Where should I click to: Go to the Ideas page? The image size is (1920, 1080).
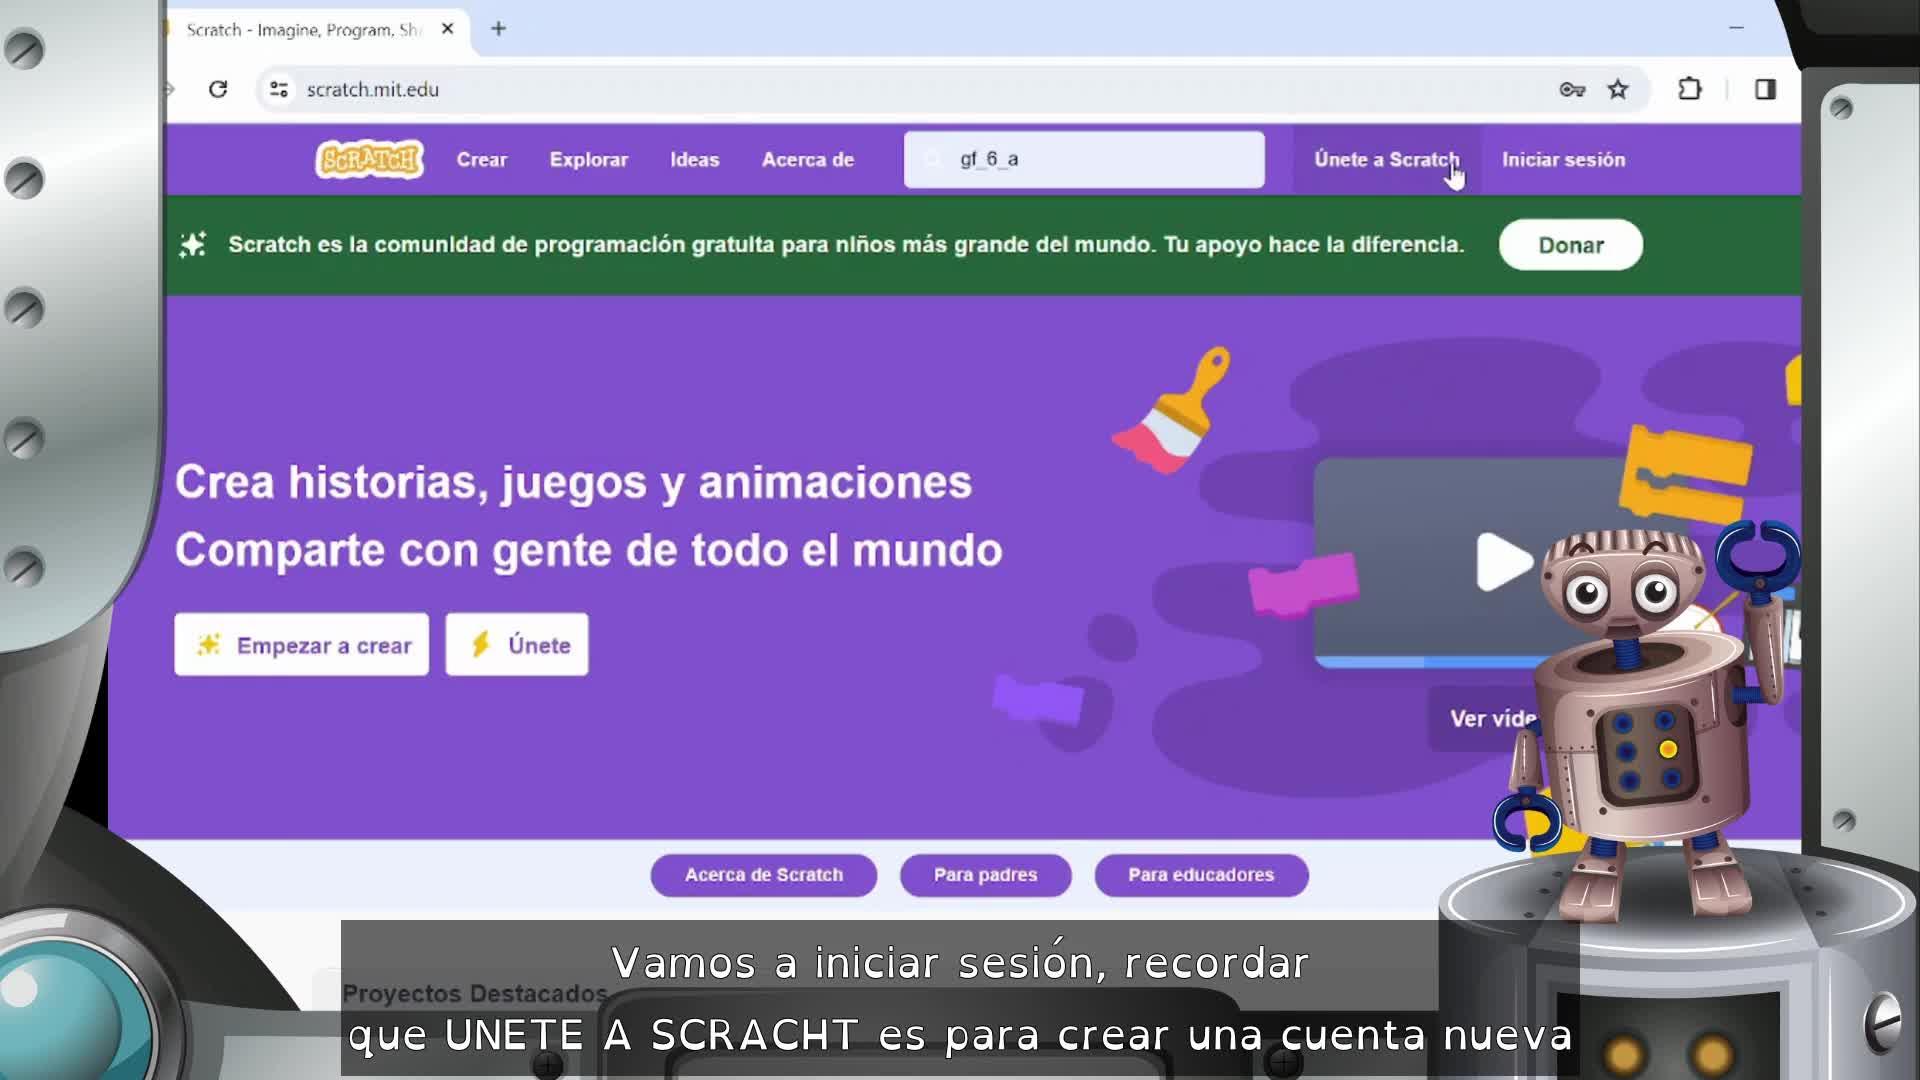[x=694, y=160]
